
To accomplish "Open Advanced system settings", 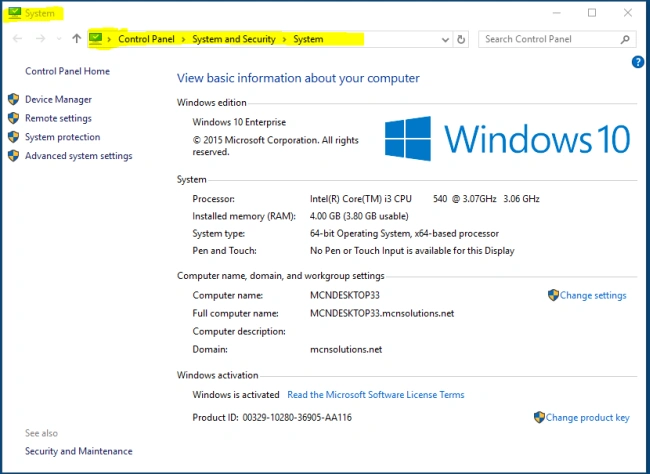I will [79, 156].
